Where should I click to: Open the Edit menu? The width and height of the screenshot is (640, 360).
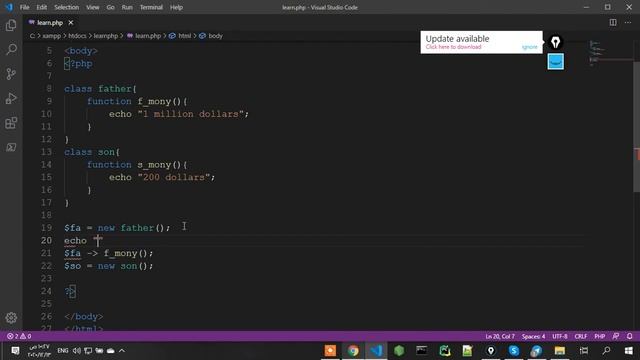(41, 7)
